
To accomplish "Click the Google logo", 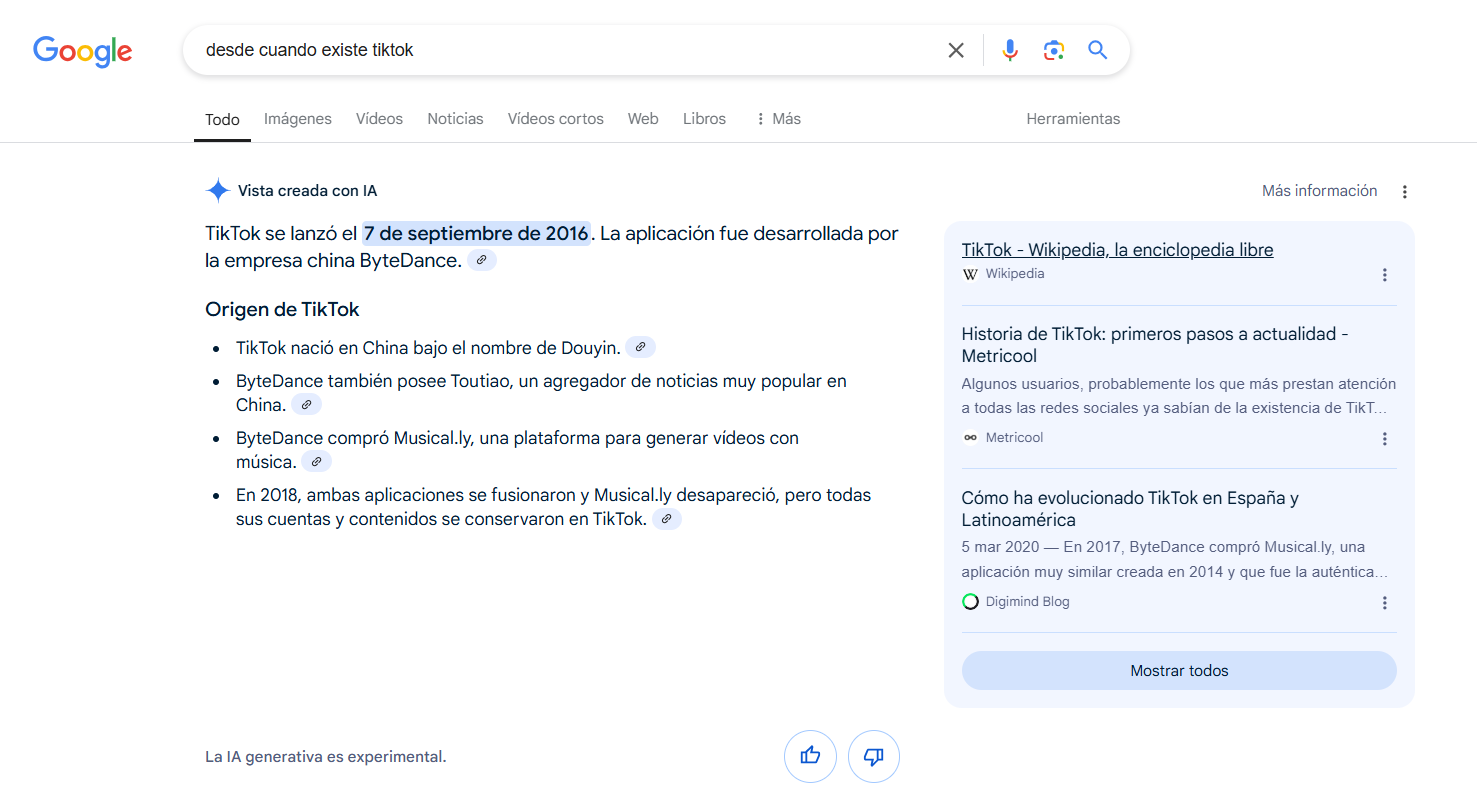I will (x=82, y=51).
